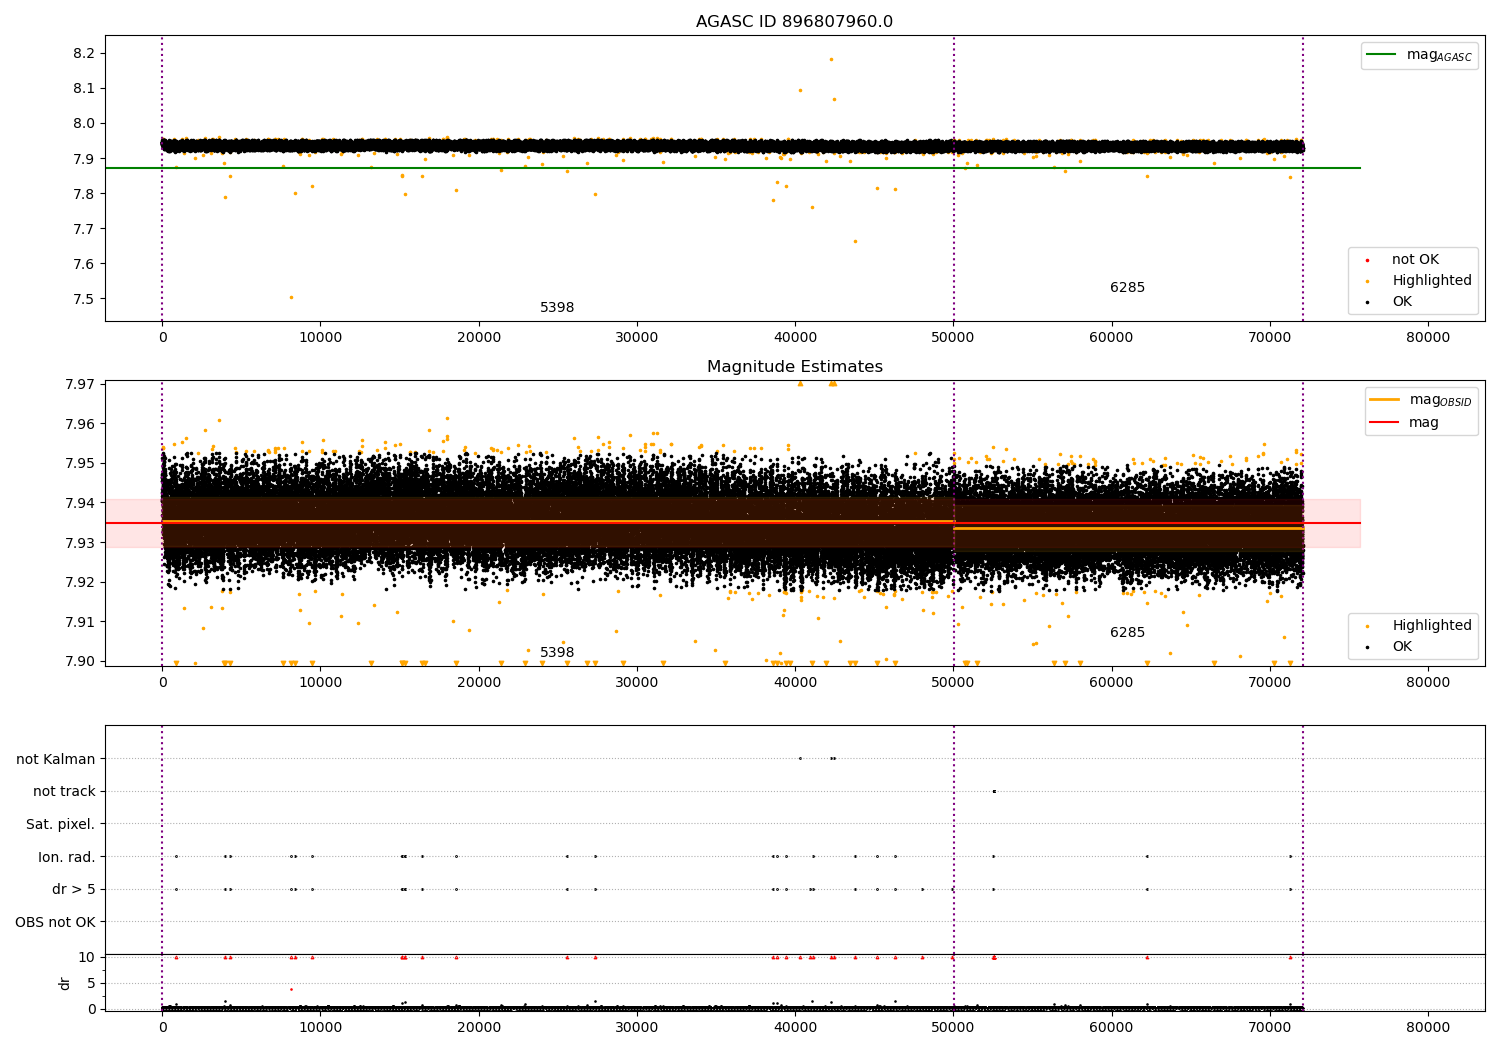This screenshot has height=1050, width=1500.
Task: Select the "not Kalman" row label
Action: point(56,759)
